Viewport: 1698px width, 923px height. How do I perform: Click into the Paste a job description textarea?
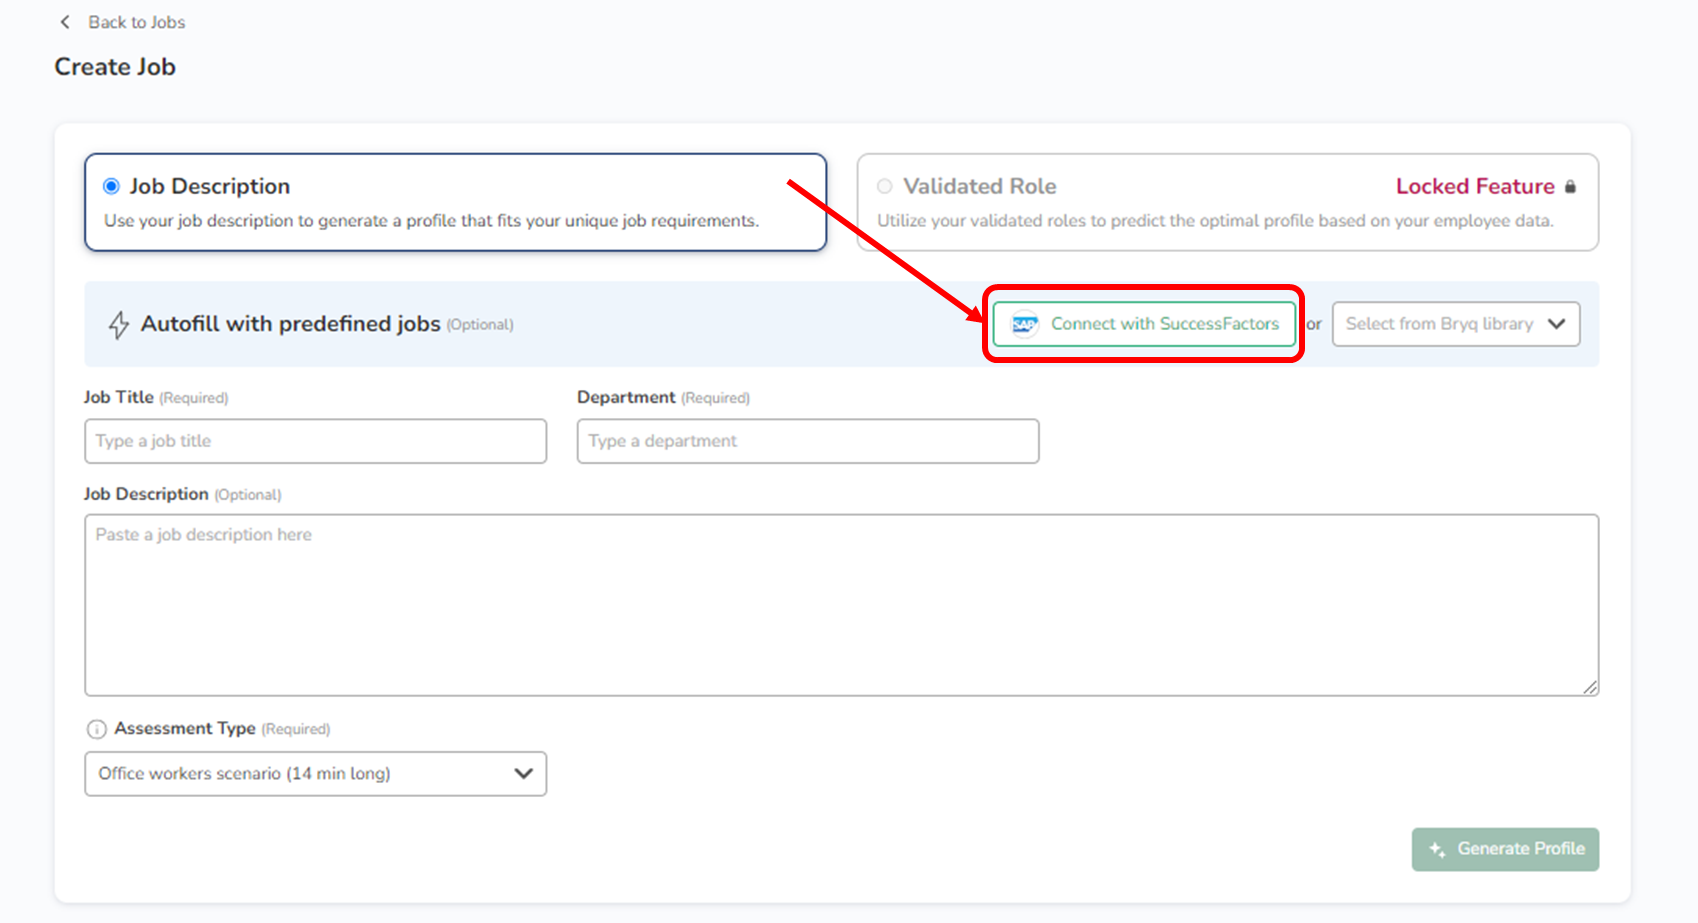point(840,605)
